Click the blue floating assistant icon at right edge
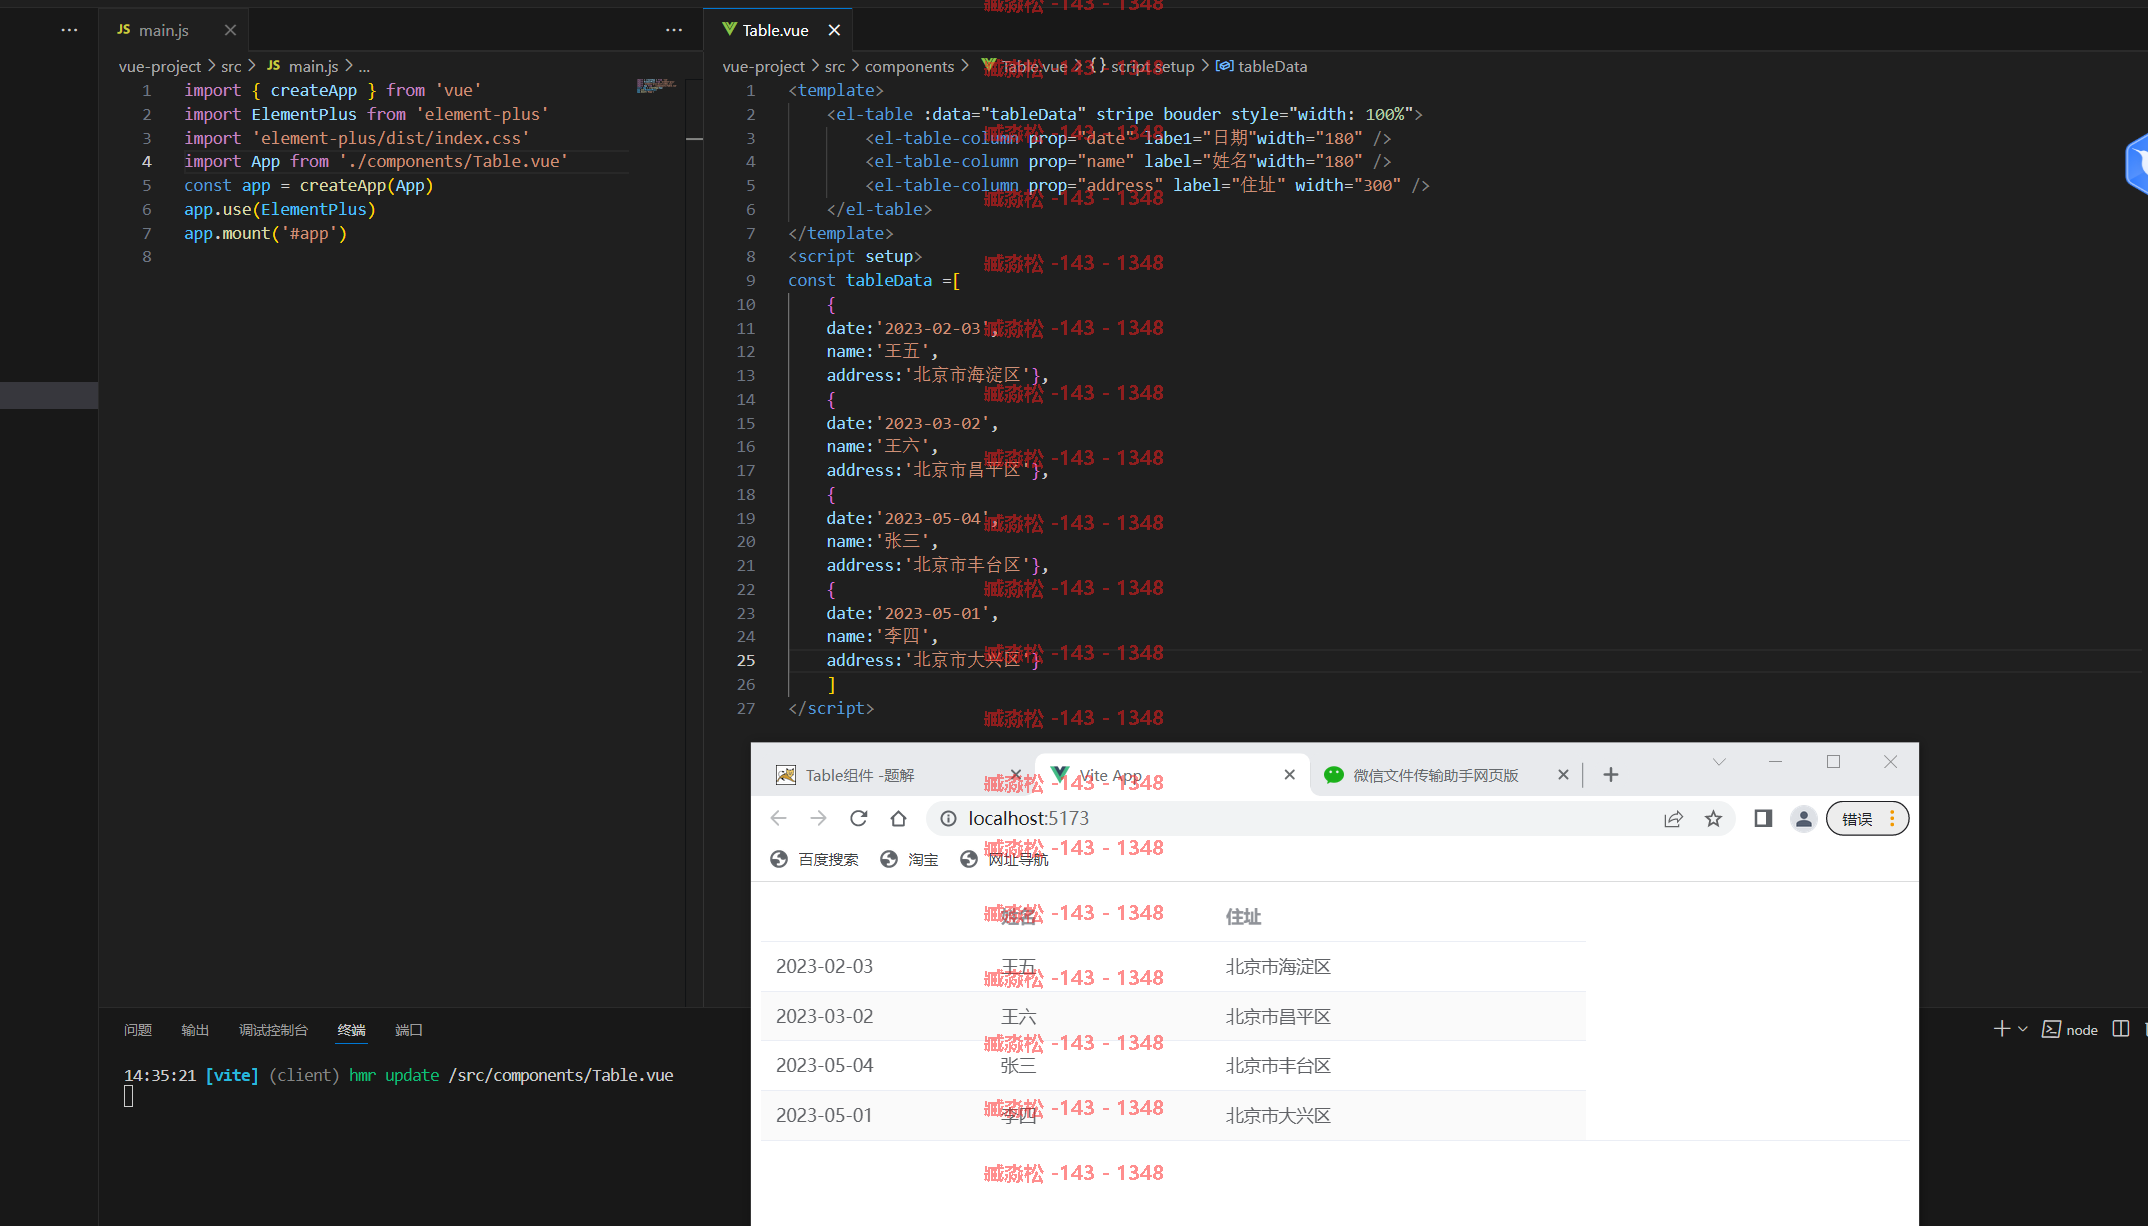Image resolution: width=2148 pixels, height=1226 pixels. tap(2137, 163)
